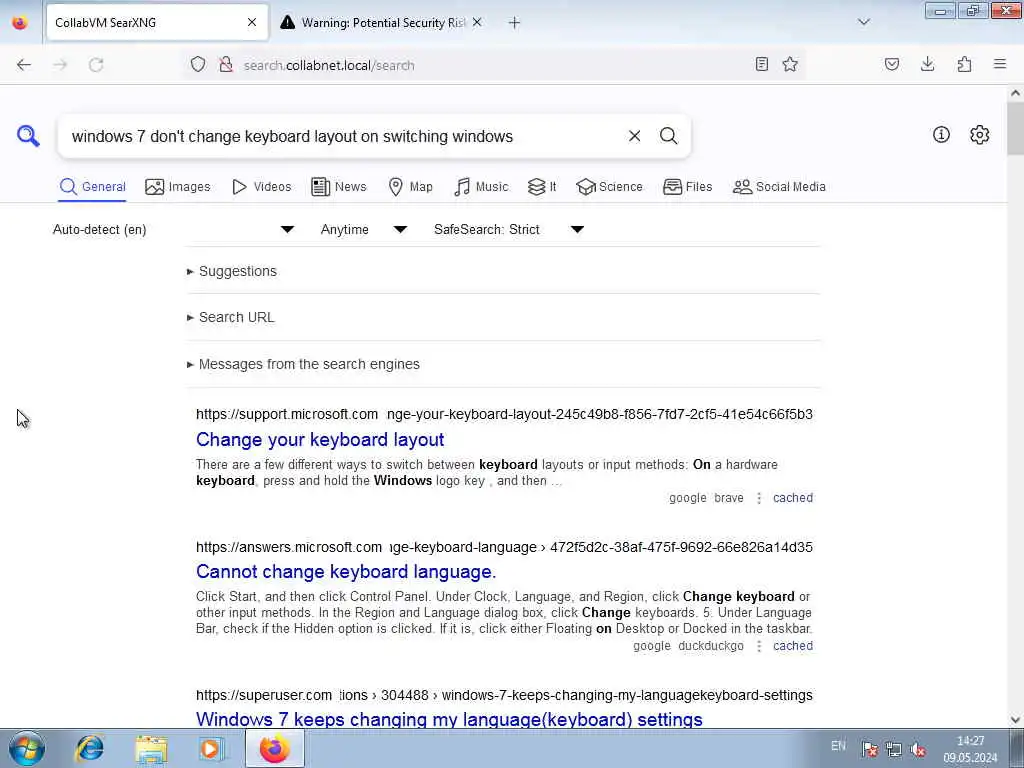Reload the page with the refresh icon
The height and width of the screenshot is (768, 1024).
tap(96, 65)
